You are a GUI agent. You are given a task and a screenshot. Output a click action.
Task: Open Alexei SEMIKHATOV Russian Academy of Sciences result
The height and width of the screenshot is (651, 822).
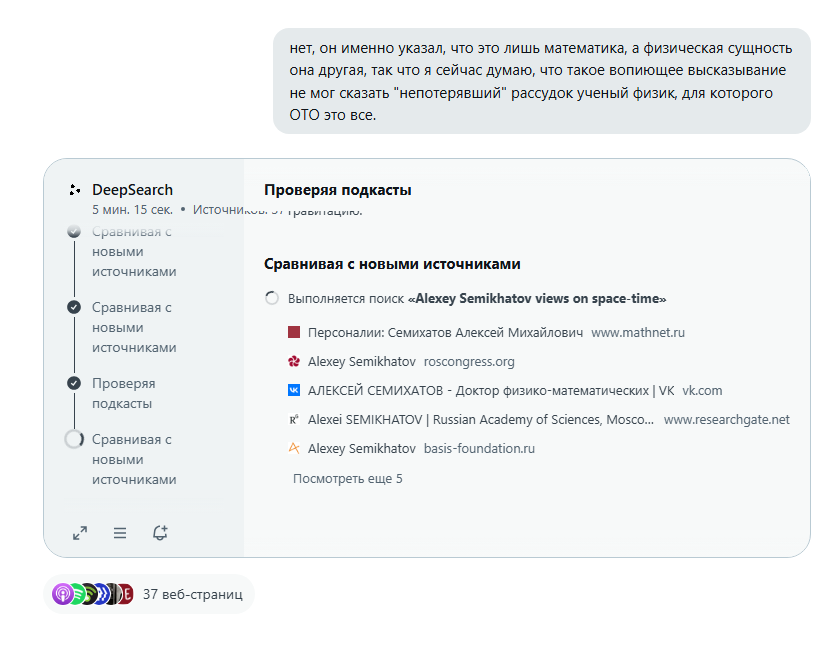(x=481, y=419)
